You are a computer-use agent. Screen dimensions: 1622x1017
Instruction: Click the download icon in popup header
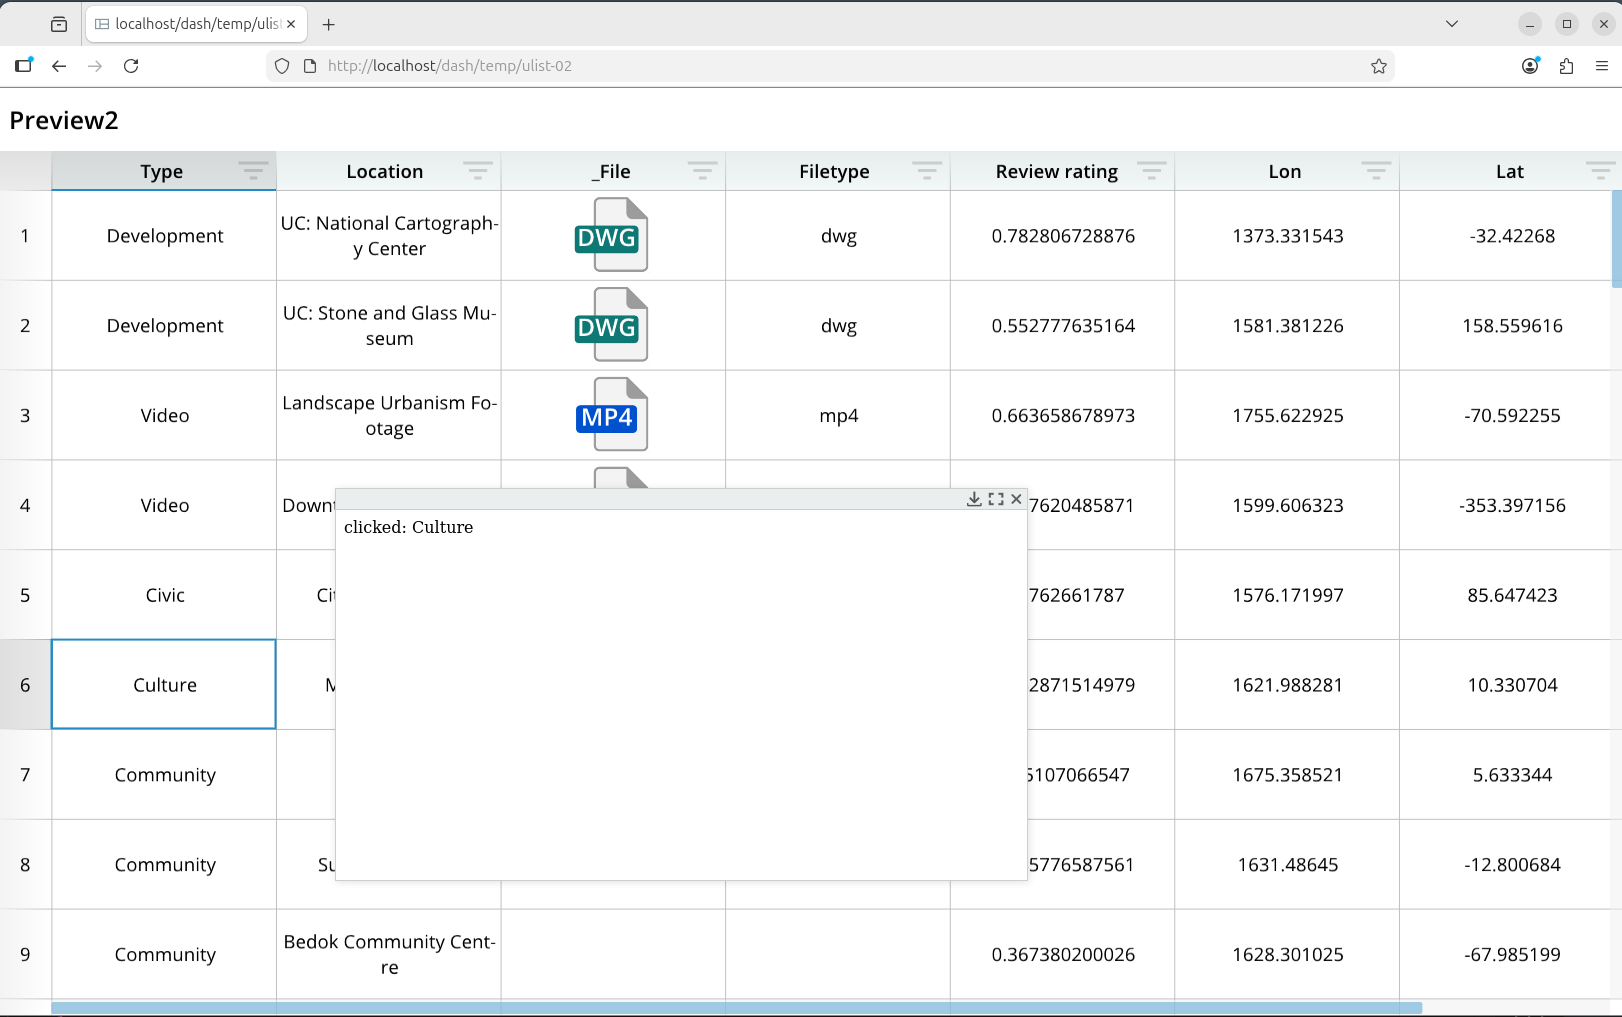pos(974,499)
